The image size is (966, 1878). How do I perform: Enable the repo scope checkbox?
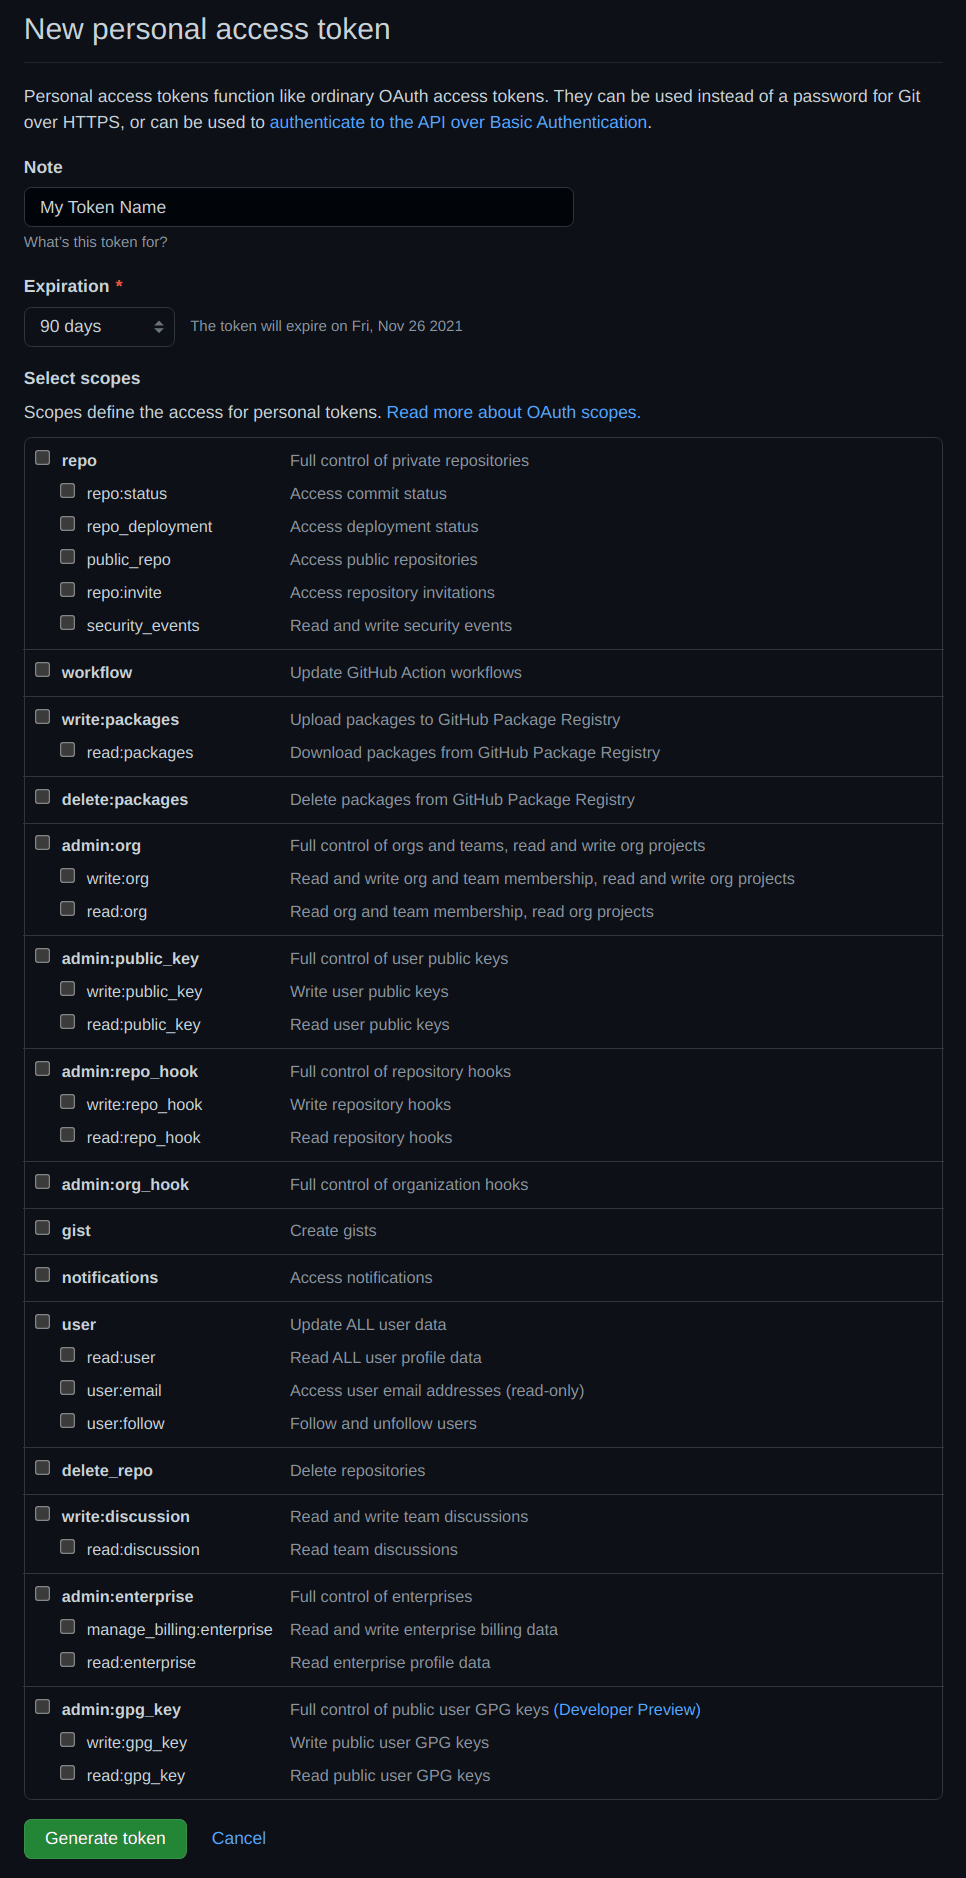point(43,458)
